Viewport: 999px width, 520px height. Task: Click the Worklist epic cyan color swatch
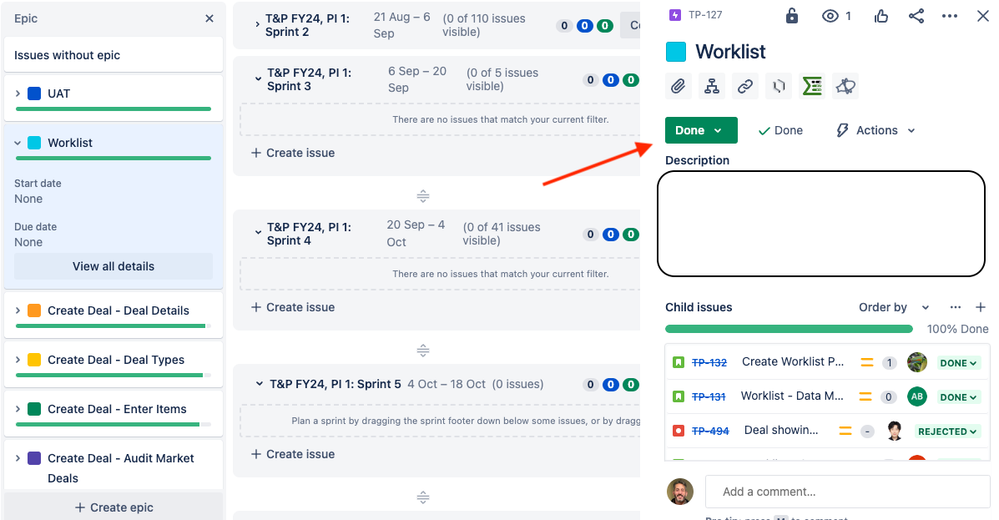[34, 143]
